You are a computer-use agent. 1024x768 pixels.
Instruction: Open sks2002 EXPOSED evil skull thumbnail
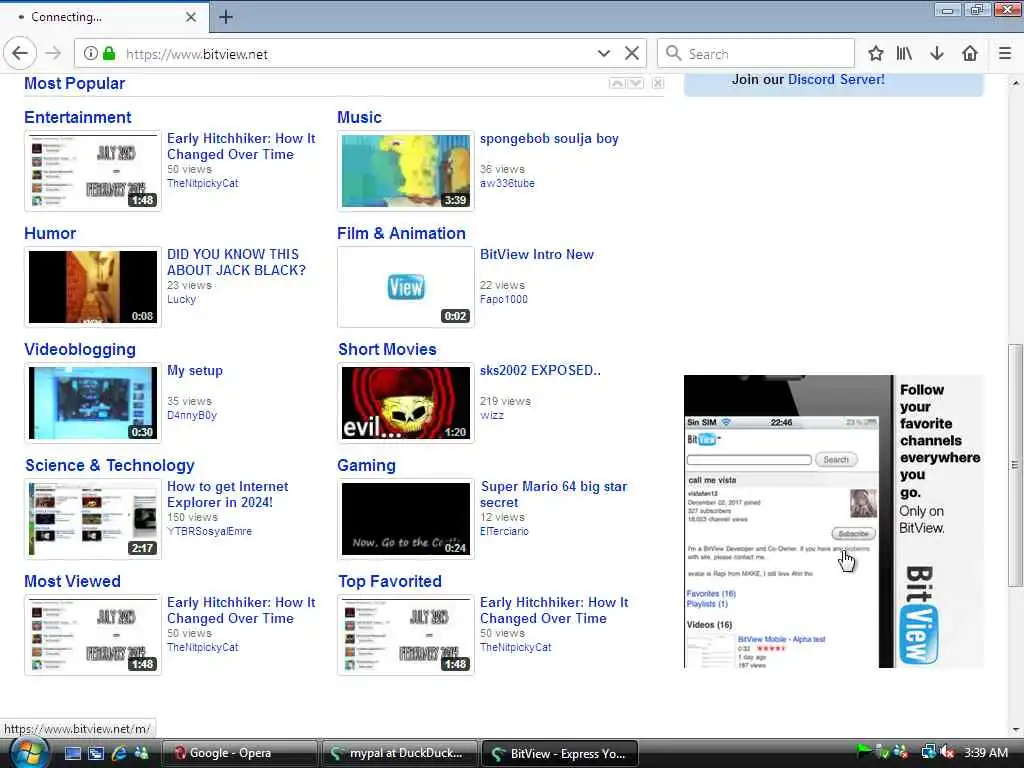(x=406, y=403)
